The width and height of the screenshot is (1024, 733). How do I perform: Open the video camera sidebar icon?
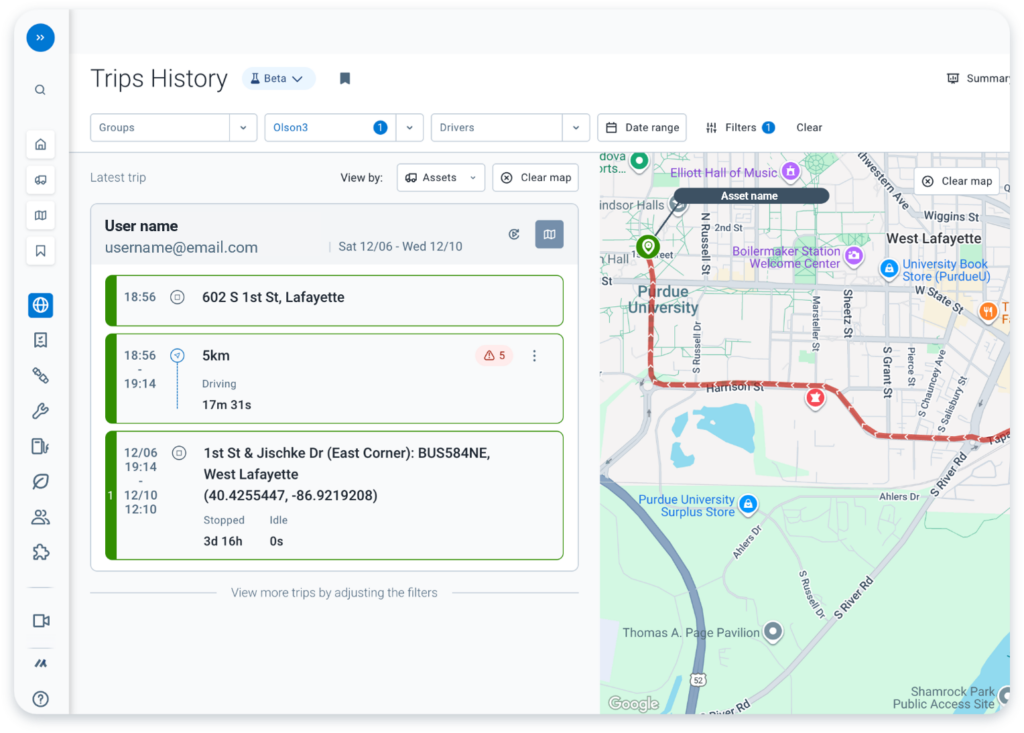pyautogui.click(x=40, y=621)
